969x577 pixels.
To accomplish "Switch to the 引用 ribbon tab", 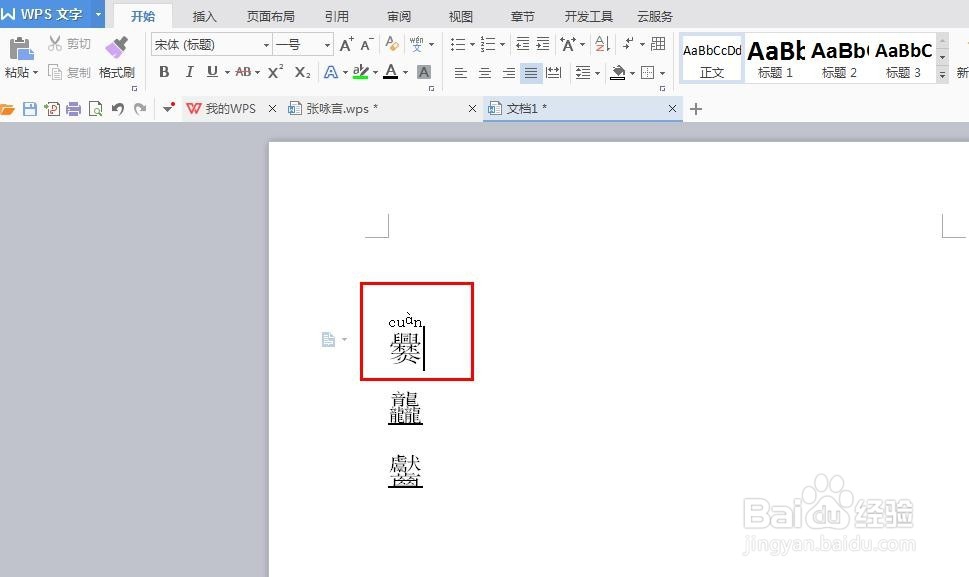I will pyautogui.click(x=337, y=17).
